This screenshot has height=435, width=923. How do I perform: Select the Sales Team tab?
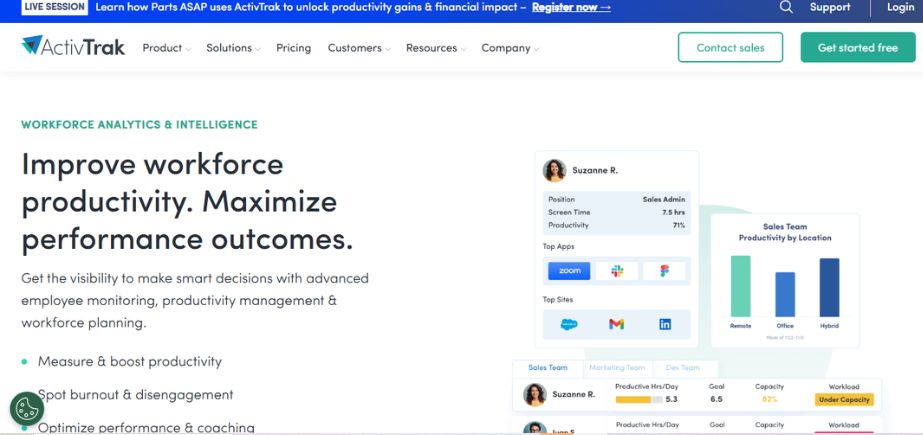click(547, 368)
